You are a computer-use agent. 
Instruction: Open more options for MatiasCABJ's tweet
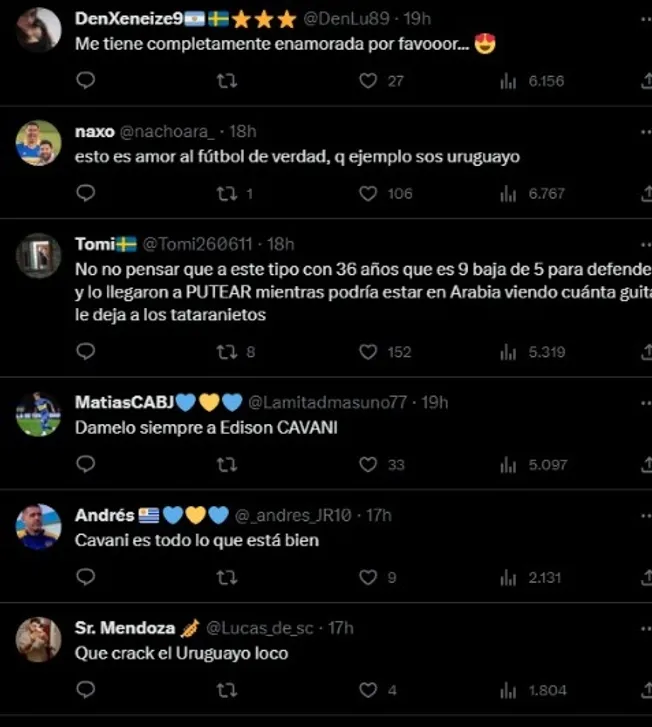[646, 403]
